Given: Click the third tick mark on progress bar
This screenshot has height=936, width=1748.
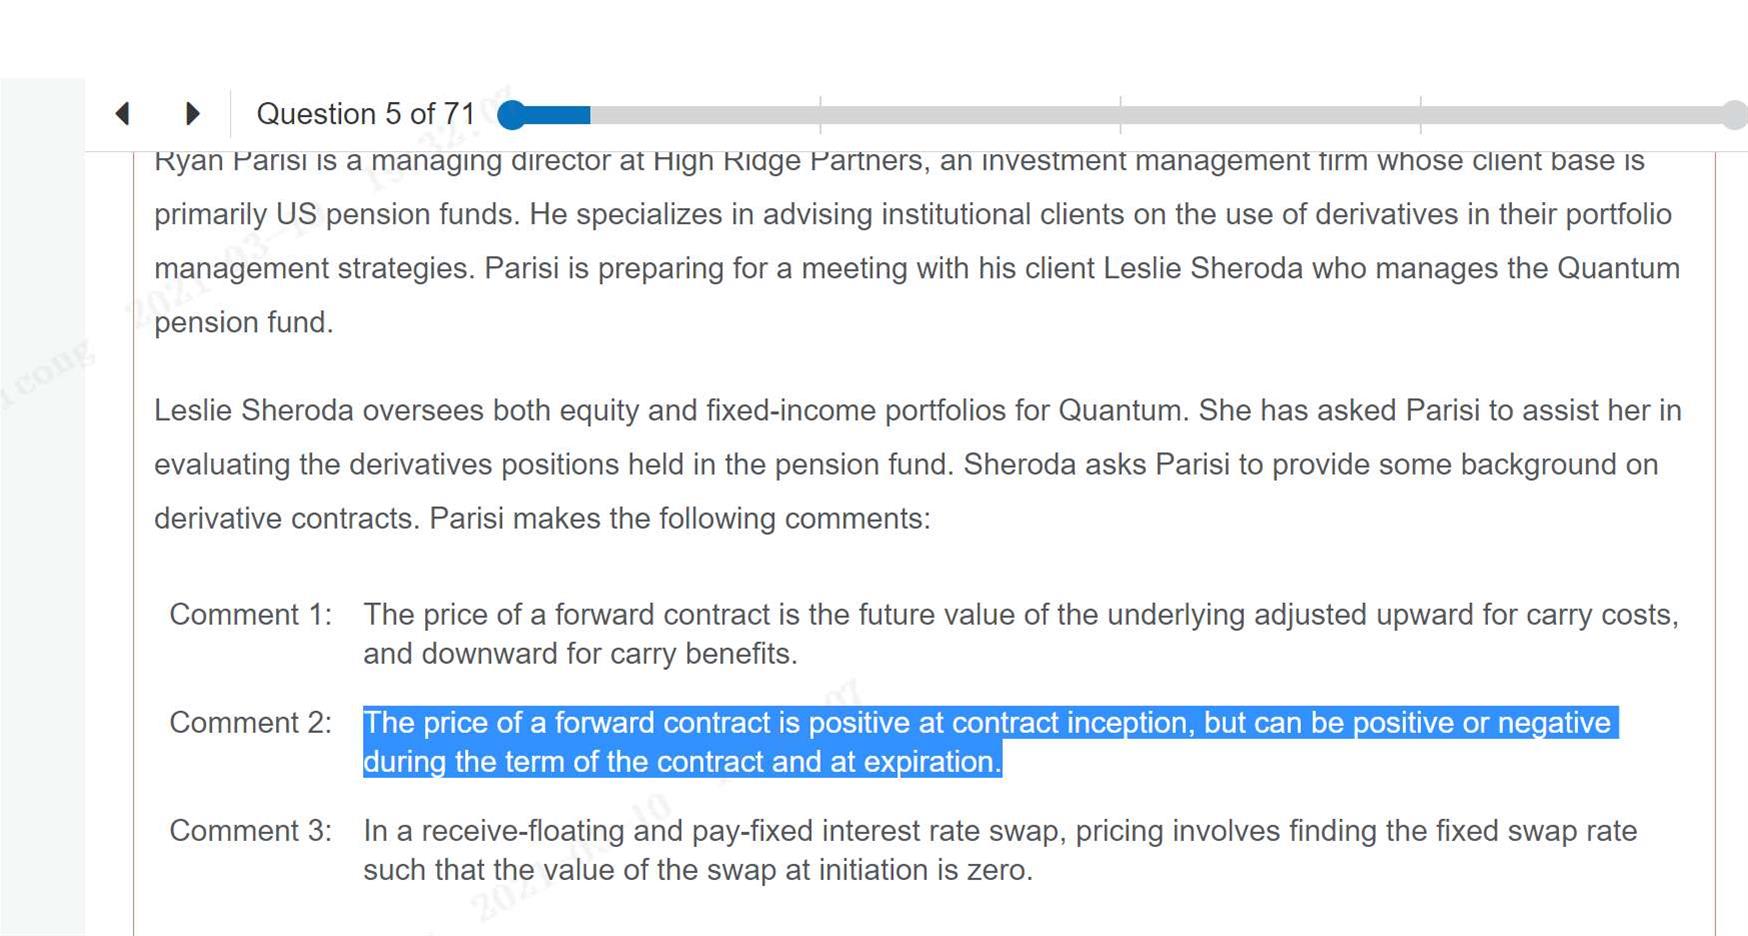Looking at the screenshot, I should click(1420, 115).
